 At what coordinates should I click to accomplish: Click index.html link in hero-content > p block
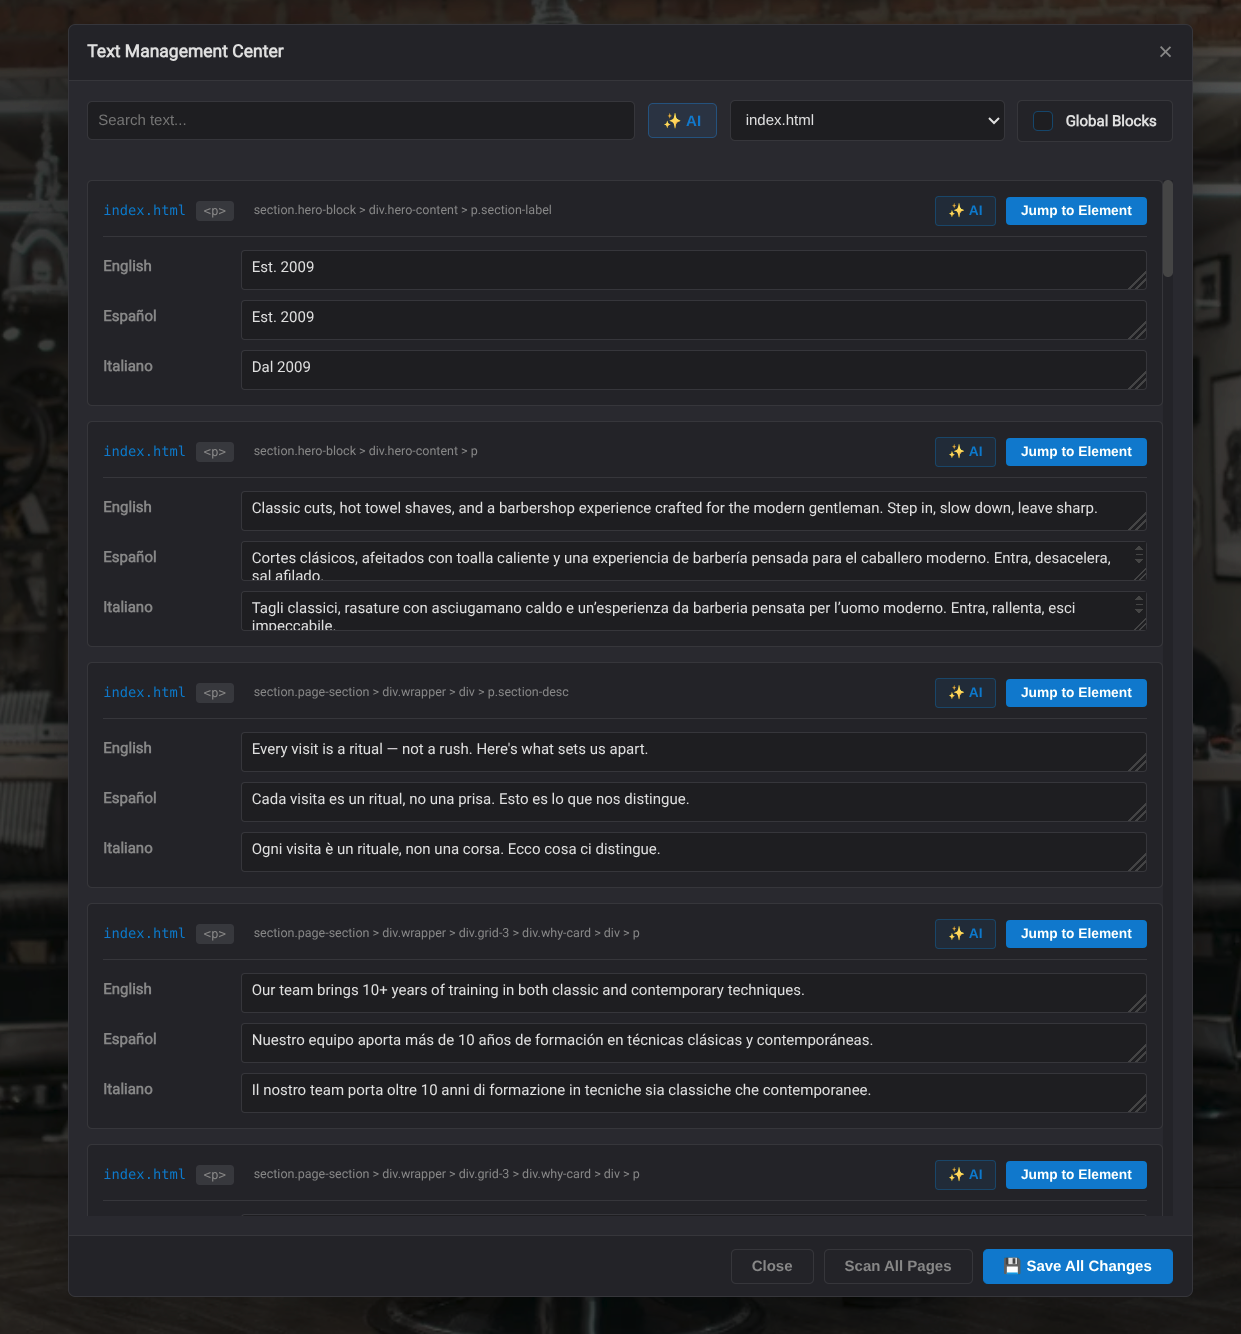pos(144,452)
